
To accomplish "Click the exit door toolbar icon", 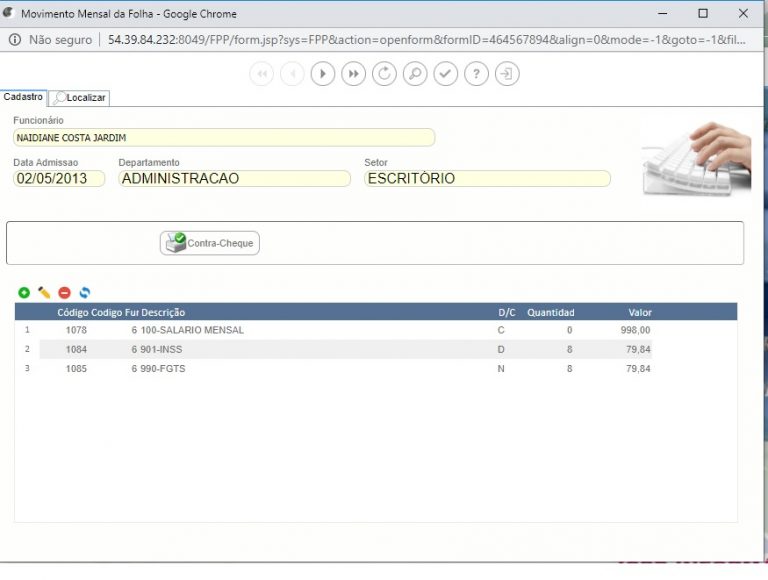I will [x=508, y=74].
